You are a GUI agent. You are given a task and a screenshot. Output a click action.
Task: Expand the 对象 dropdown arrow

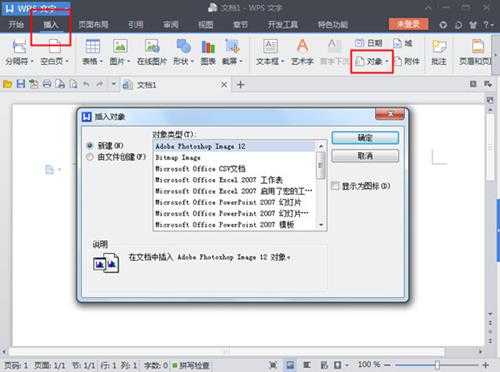tap(387, 61)
